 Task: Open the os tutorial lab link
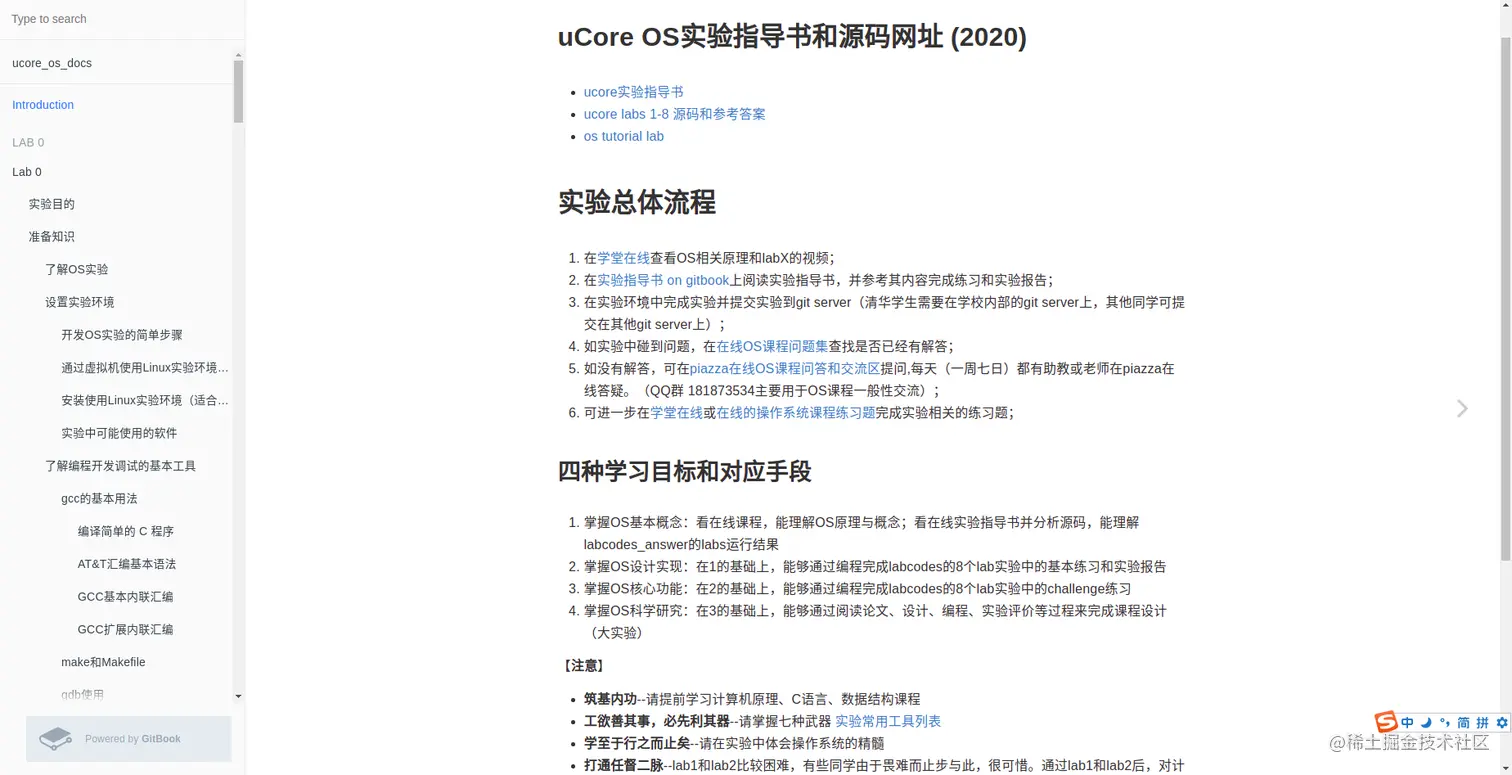click(623, 136)
